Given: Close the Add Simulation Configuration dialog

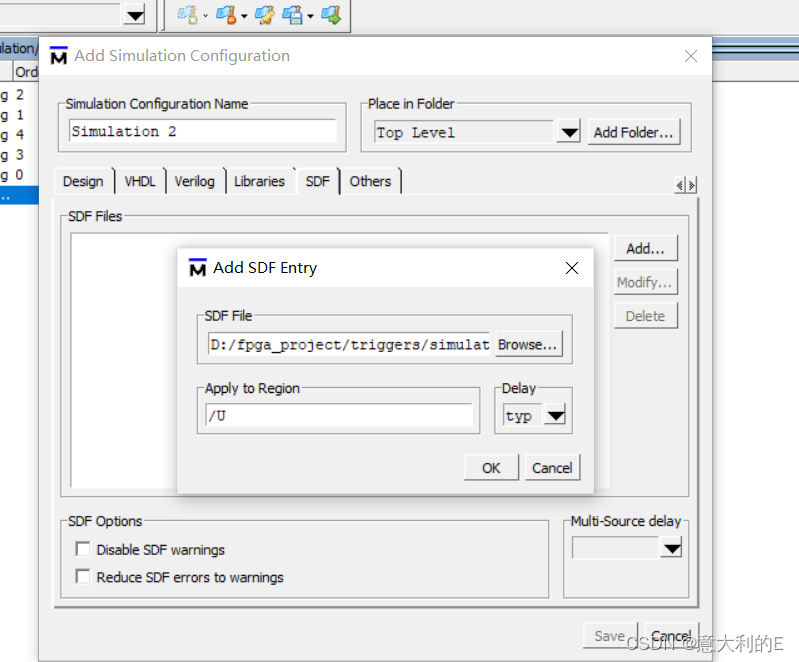Looking at the screenshot, I should [x=690, y=56].
